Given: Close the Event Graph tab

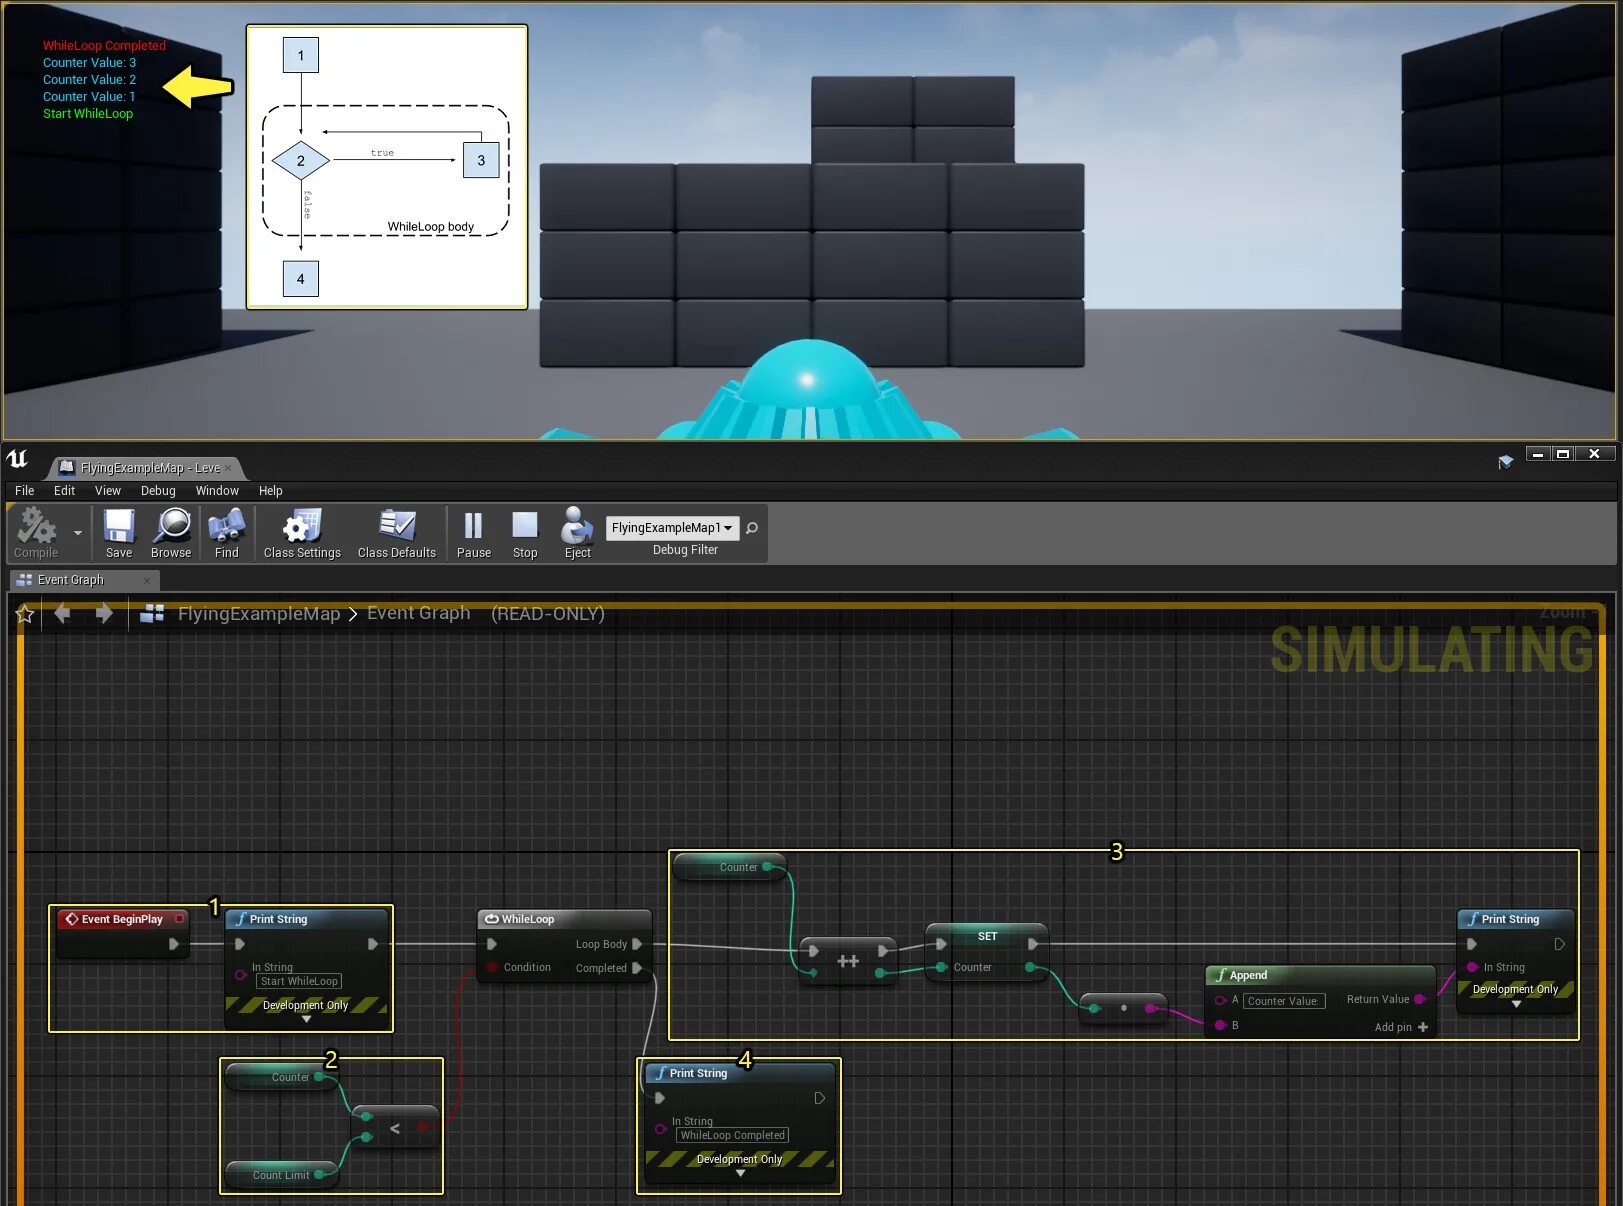Looking at the screenshot, I should tap(147, 580).
